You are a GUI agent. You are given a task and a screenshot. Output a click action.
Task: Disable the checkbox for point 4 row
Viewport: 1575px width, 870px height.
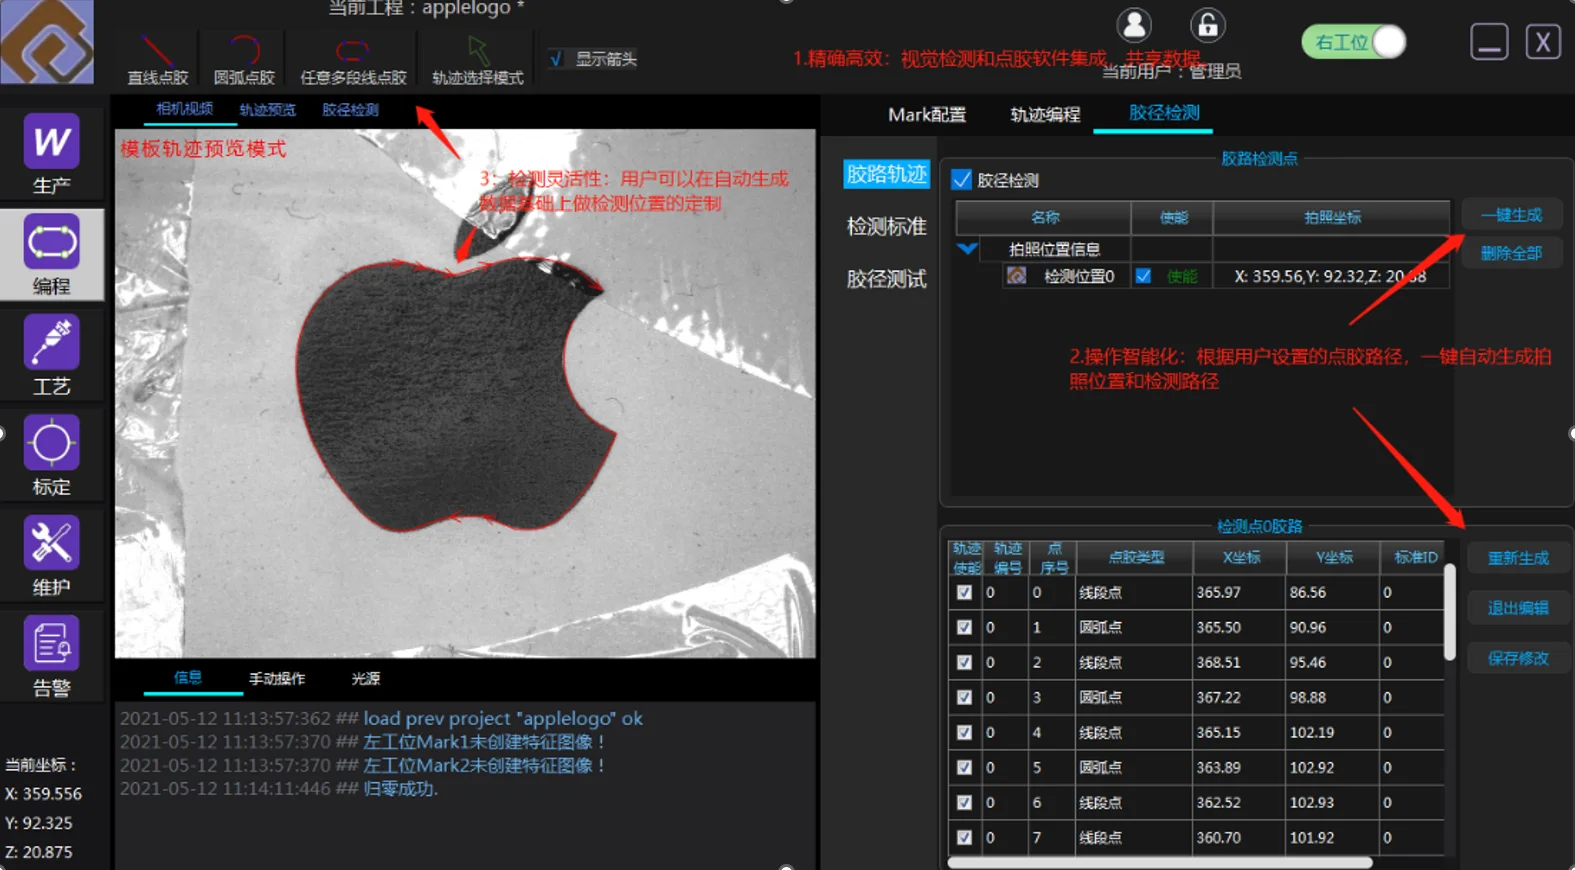pyautogui.click(x=964, y=732)
